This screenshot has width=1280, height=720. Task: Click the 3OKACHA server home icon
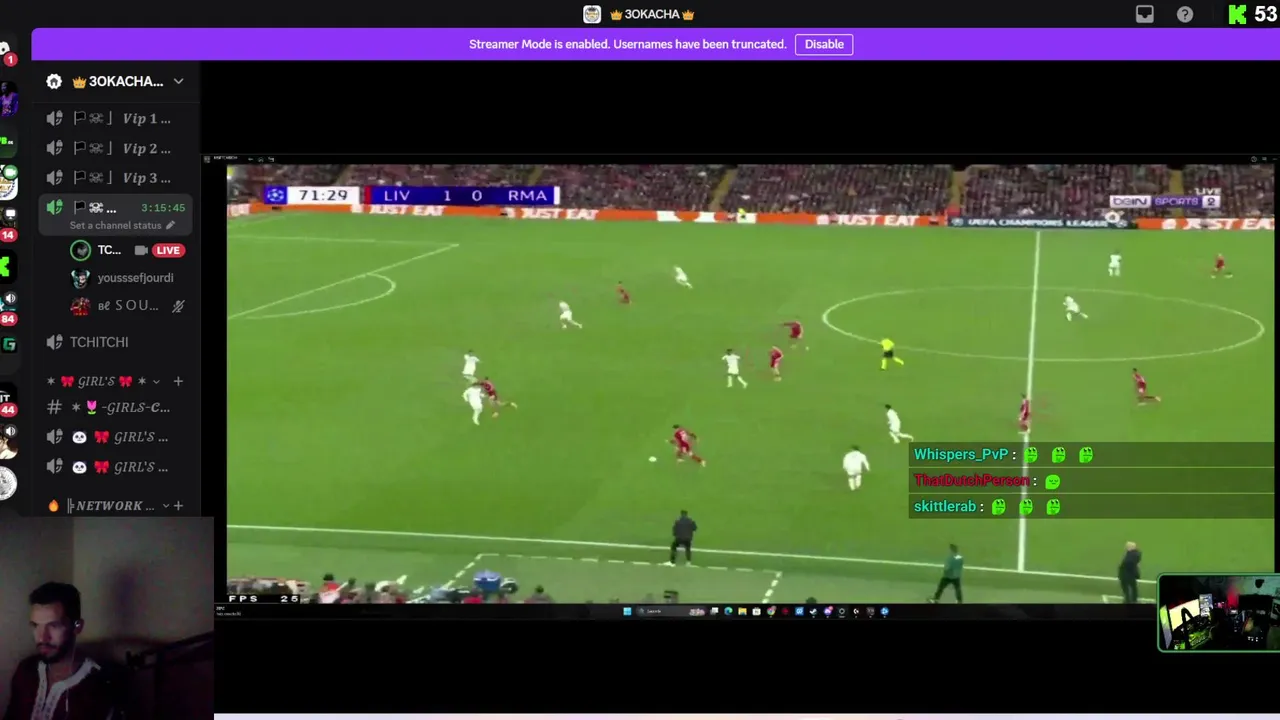pyautogui.click(x=54, y=81)
